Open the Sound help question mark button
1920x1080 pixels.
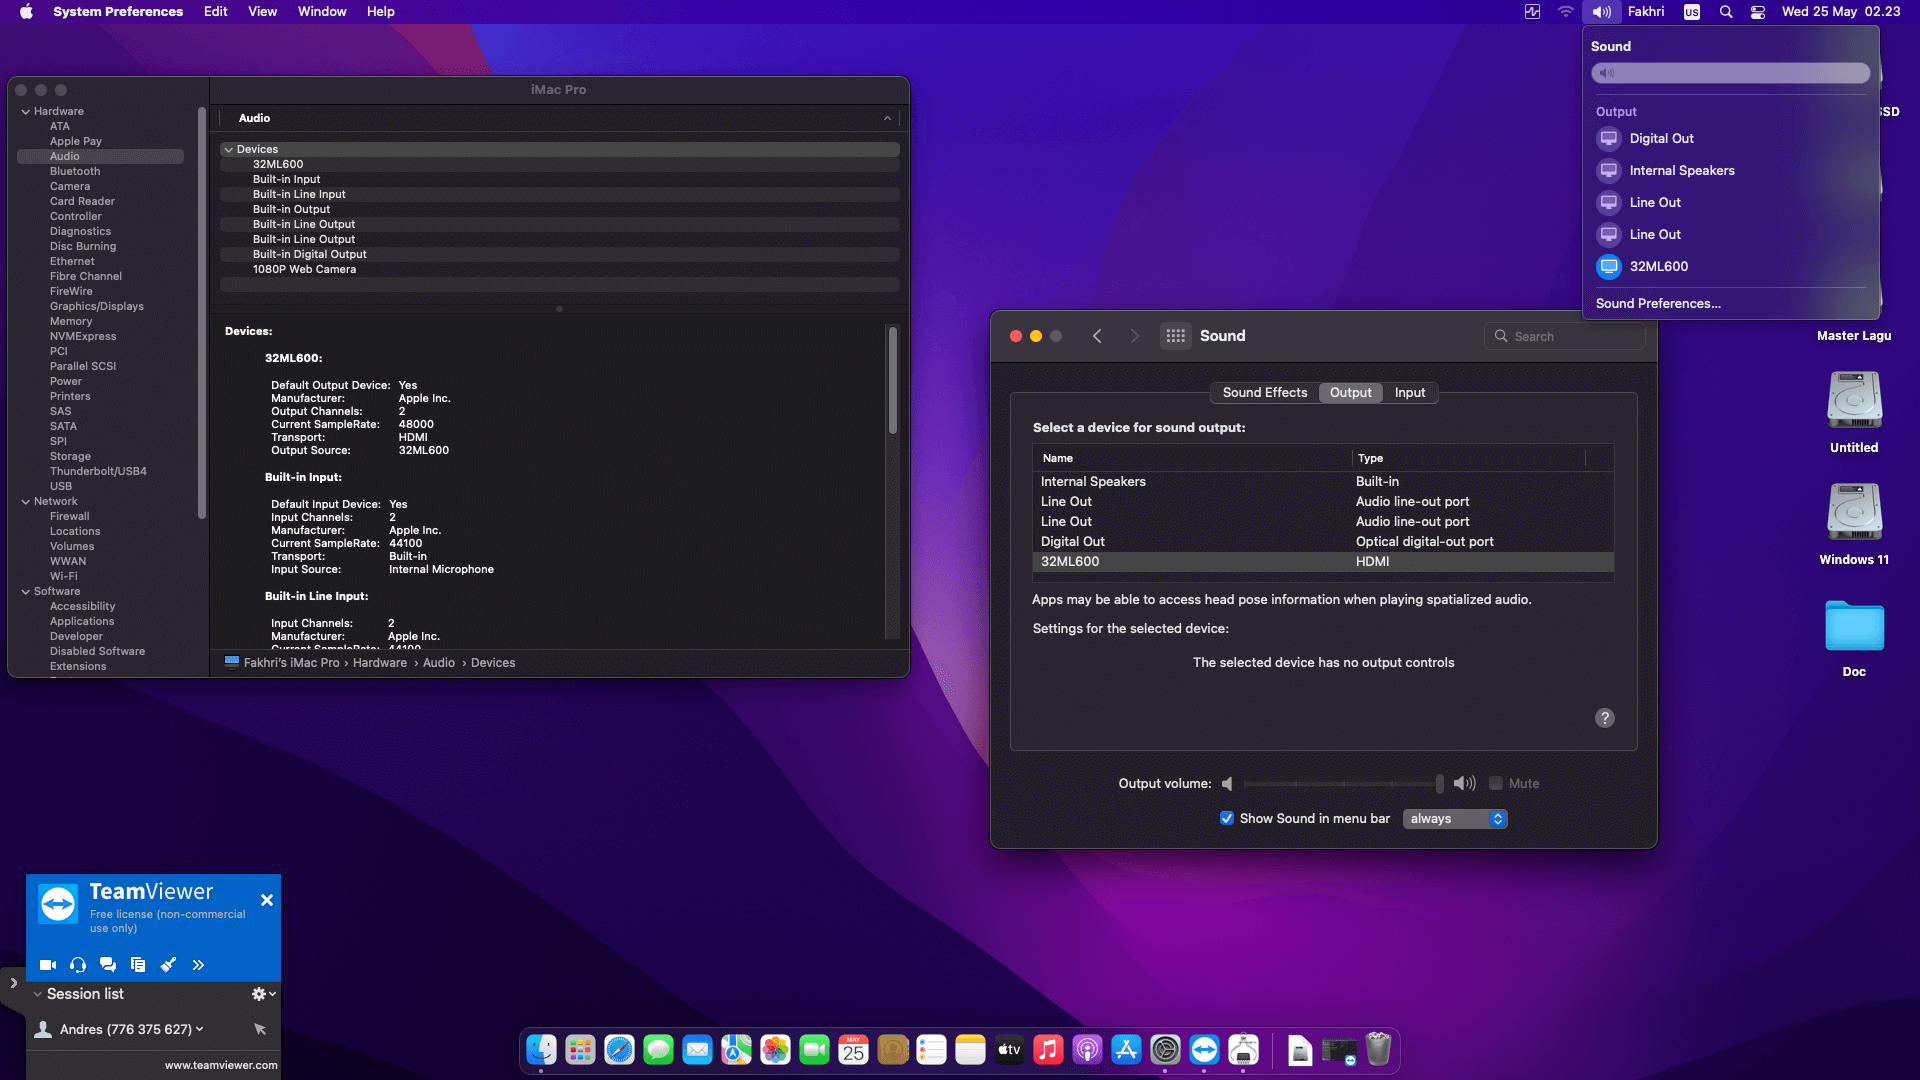tap(1604, 718)
